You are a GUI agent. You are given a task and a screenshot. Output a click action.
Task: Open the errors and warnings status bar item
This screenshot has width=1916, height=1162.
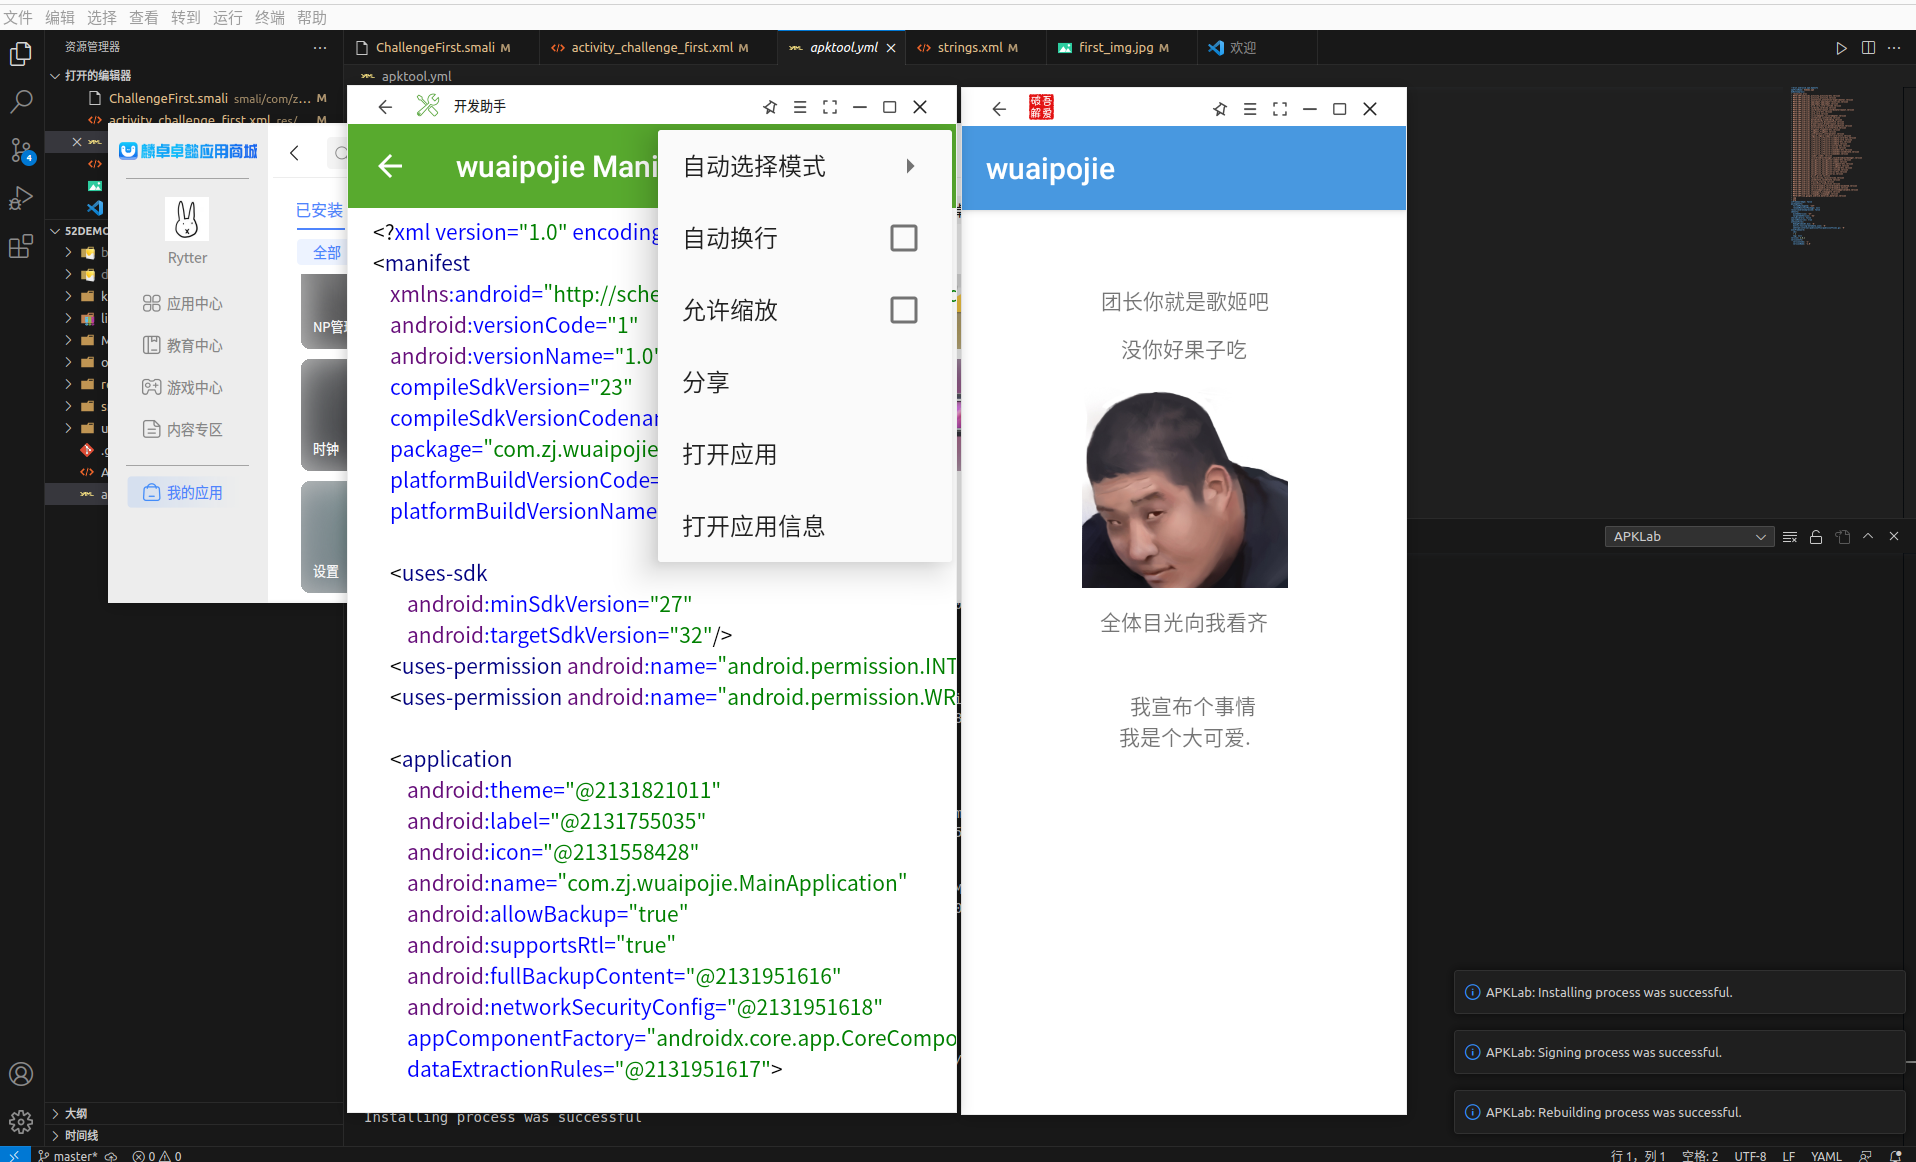pos(157,1155)
